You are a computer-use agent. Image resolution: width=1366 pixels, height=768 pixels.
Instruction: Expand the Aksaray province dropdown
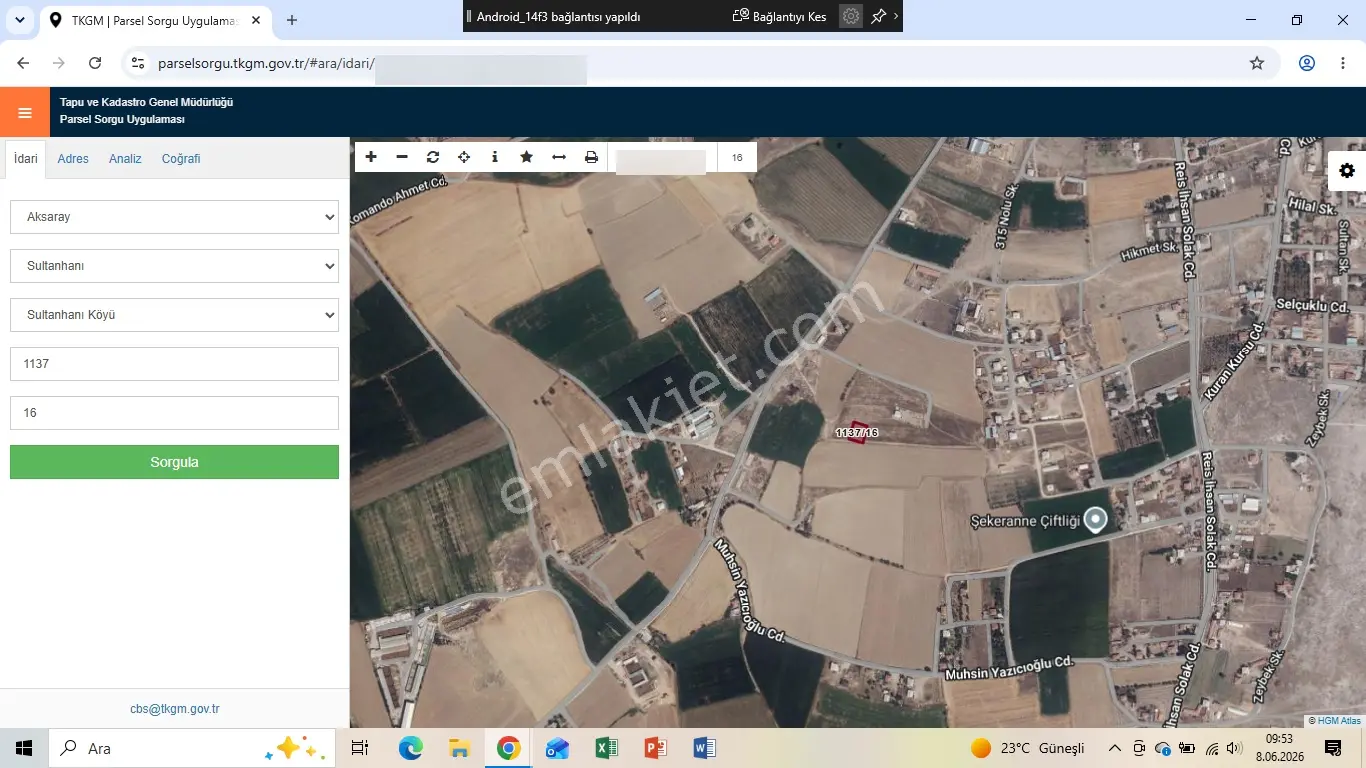pyautogui.click(x=174, y=217)
